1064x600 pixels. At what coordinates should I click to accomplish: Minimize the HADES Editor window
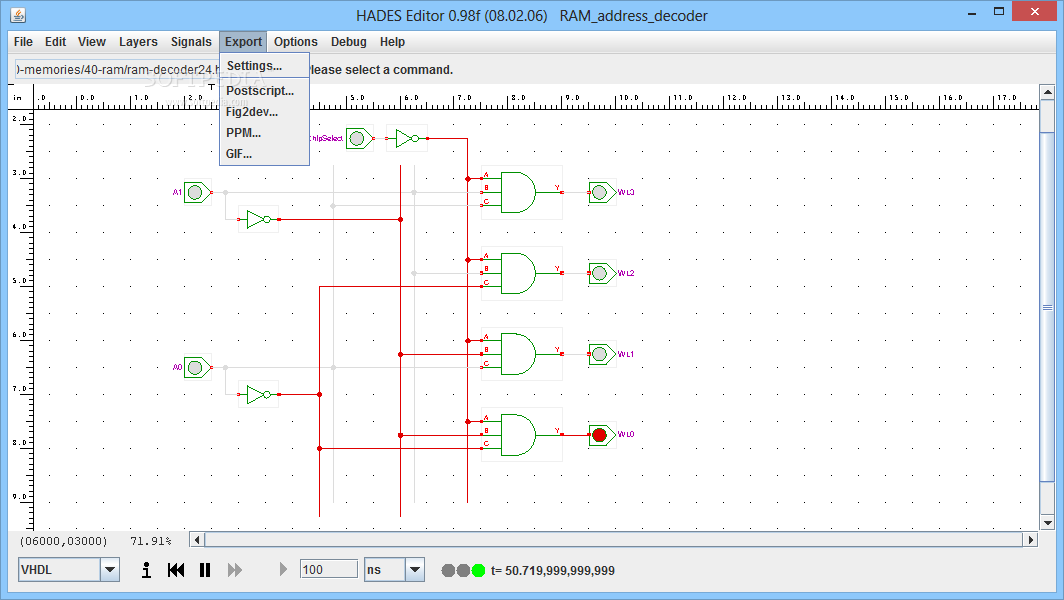(972, 12)
